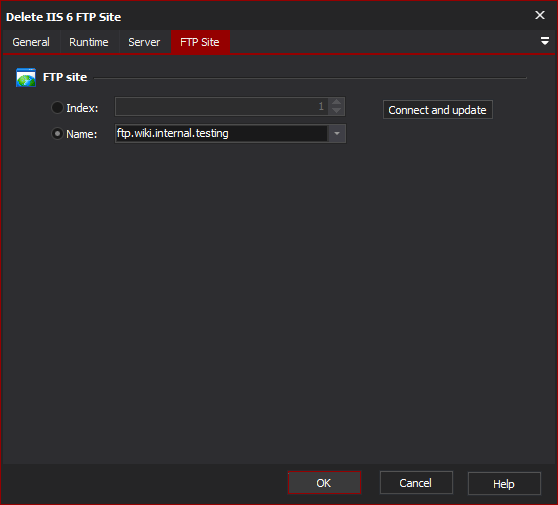Open the tab list menu icon

click(544, 41)
